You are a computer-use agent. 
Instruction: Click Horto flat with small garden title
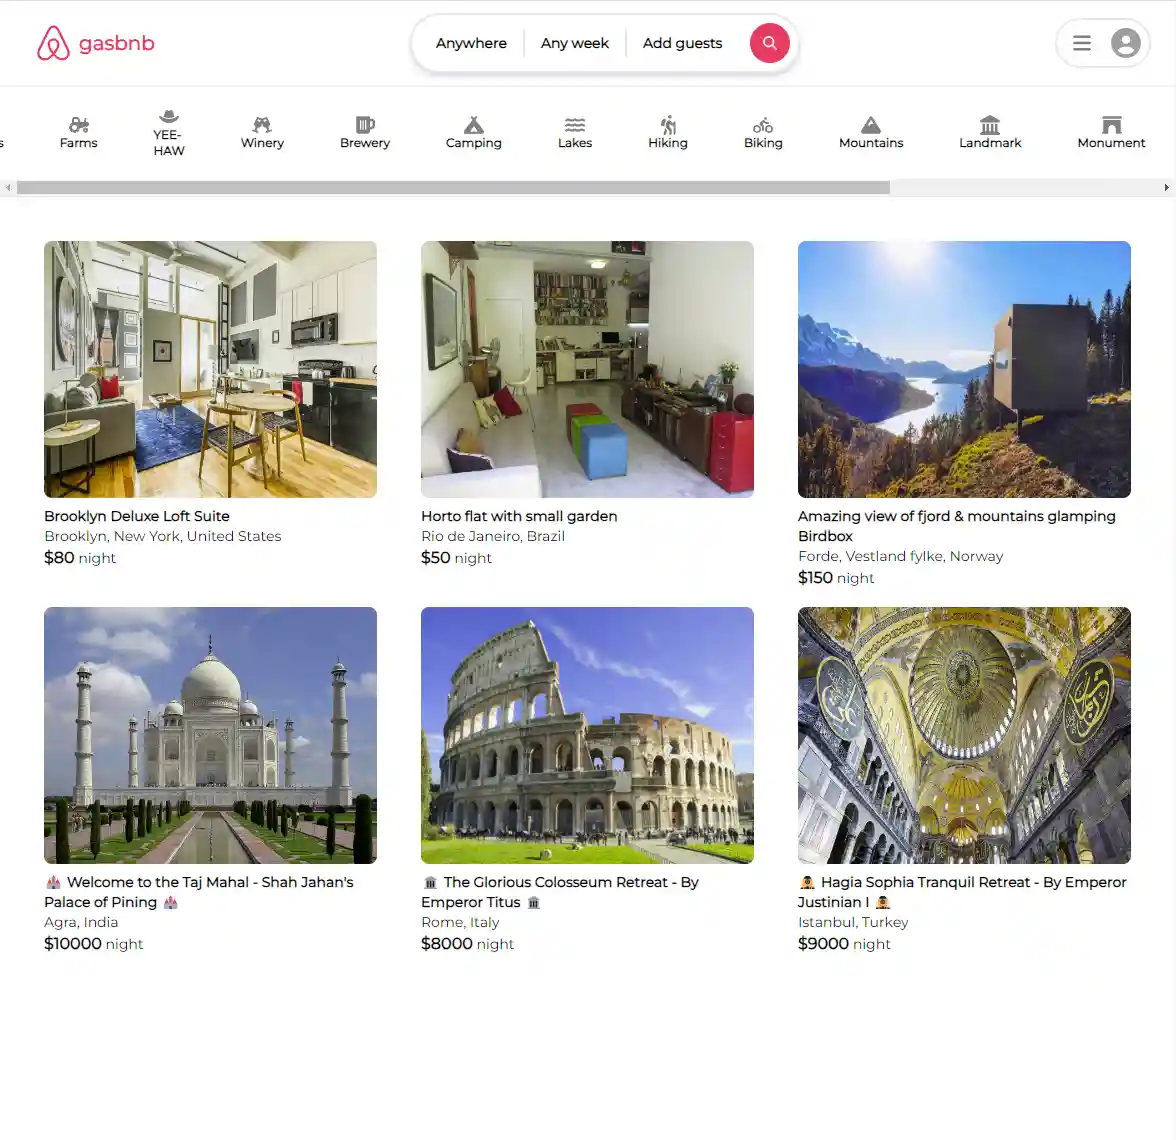(519, 516)
